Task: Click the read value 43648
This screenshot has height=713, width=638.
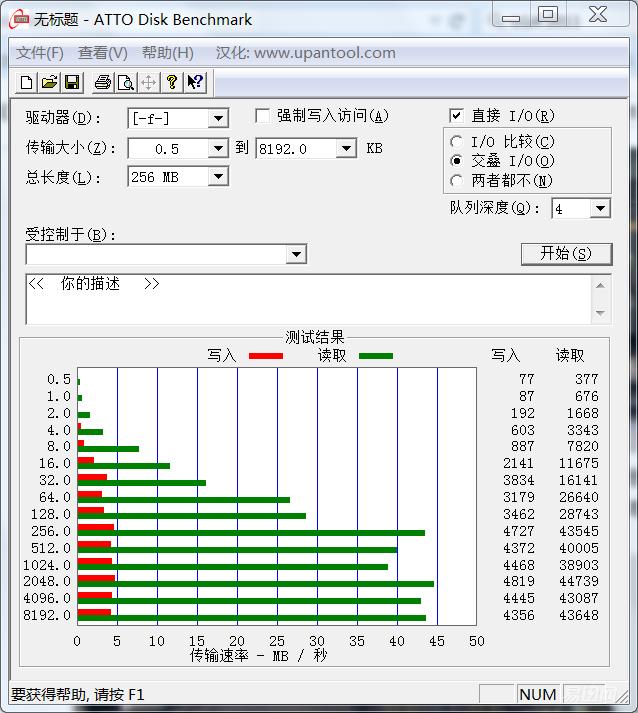Action: click(x=579, y=615)
